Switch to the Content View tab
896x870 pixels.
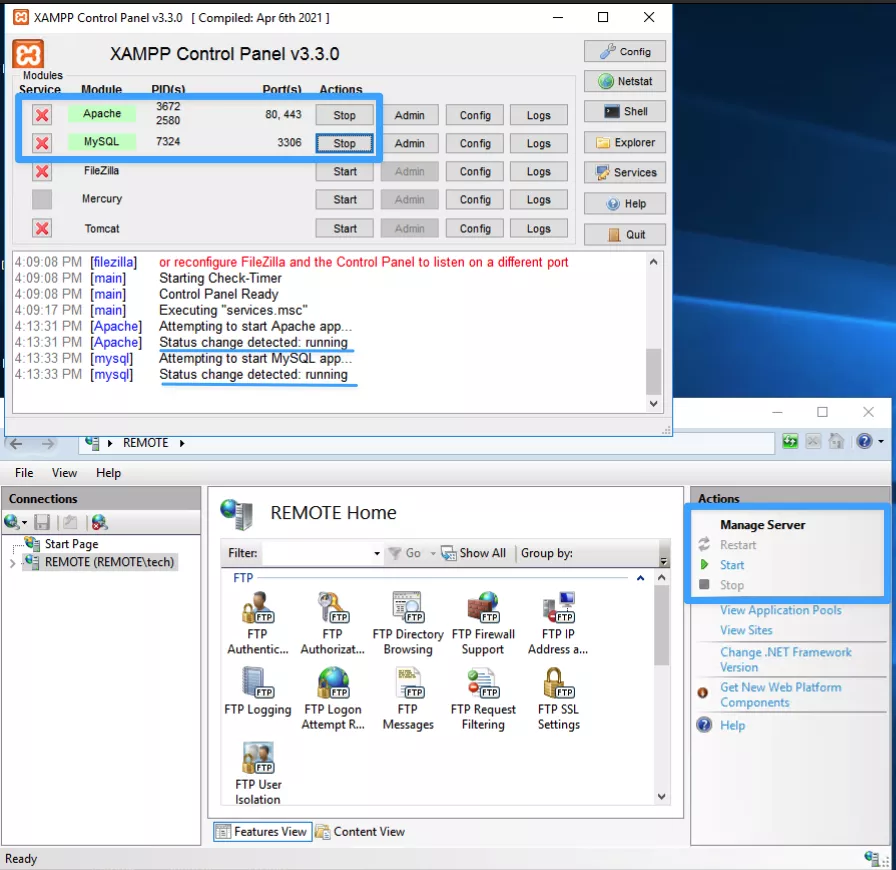(x=360, y=831)
